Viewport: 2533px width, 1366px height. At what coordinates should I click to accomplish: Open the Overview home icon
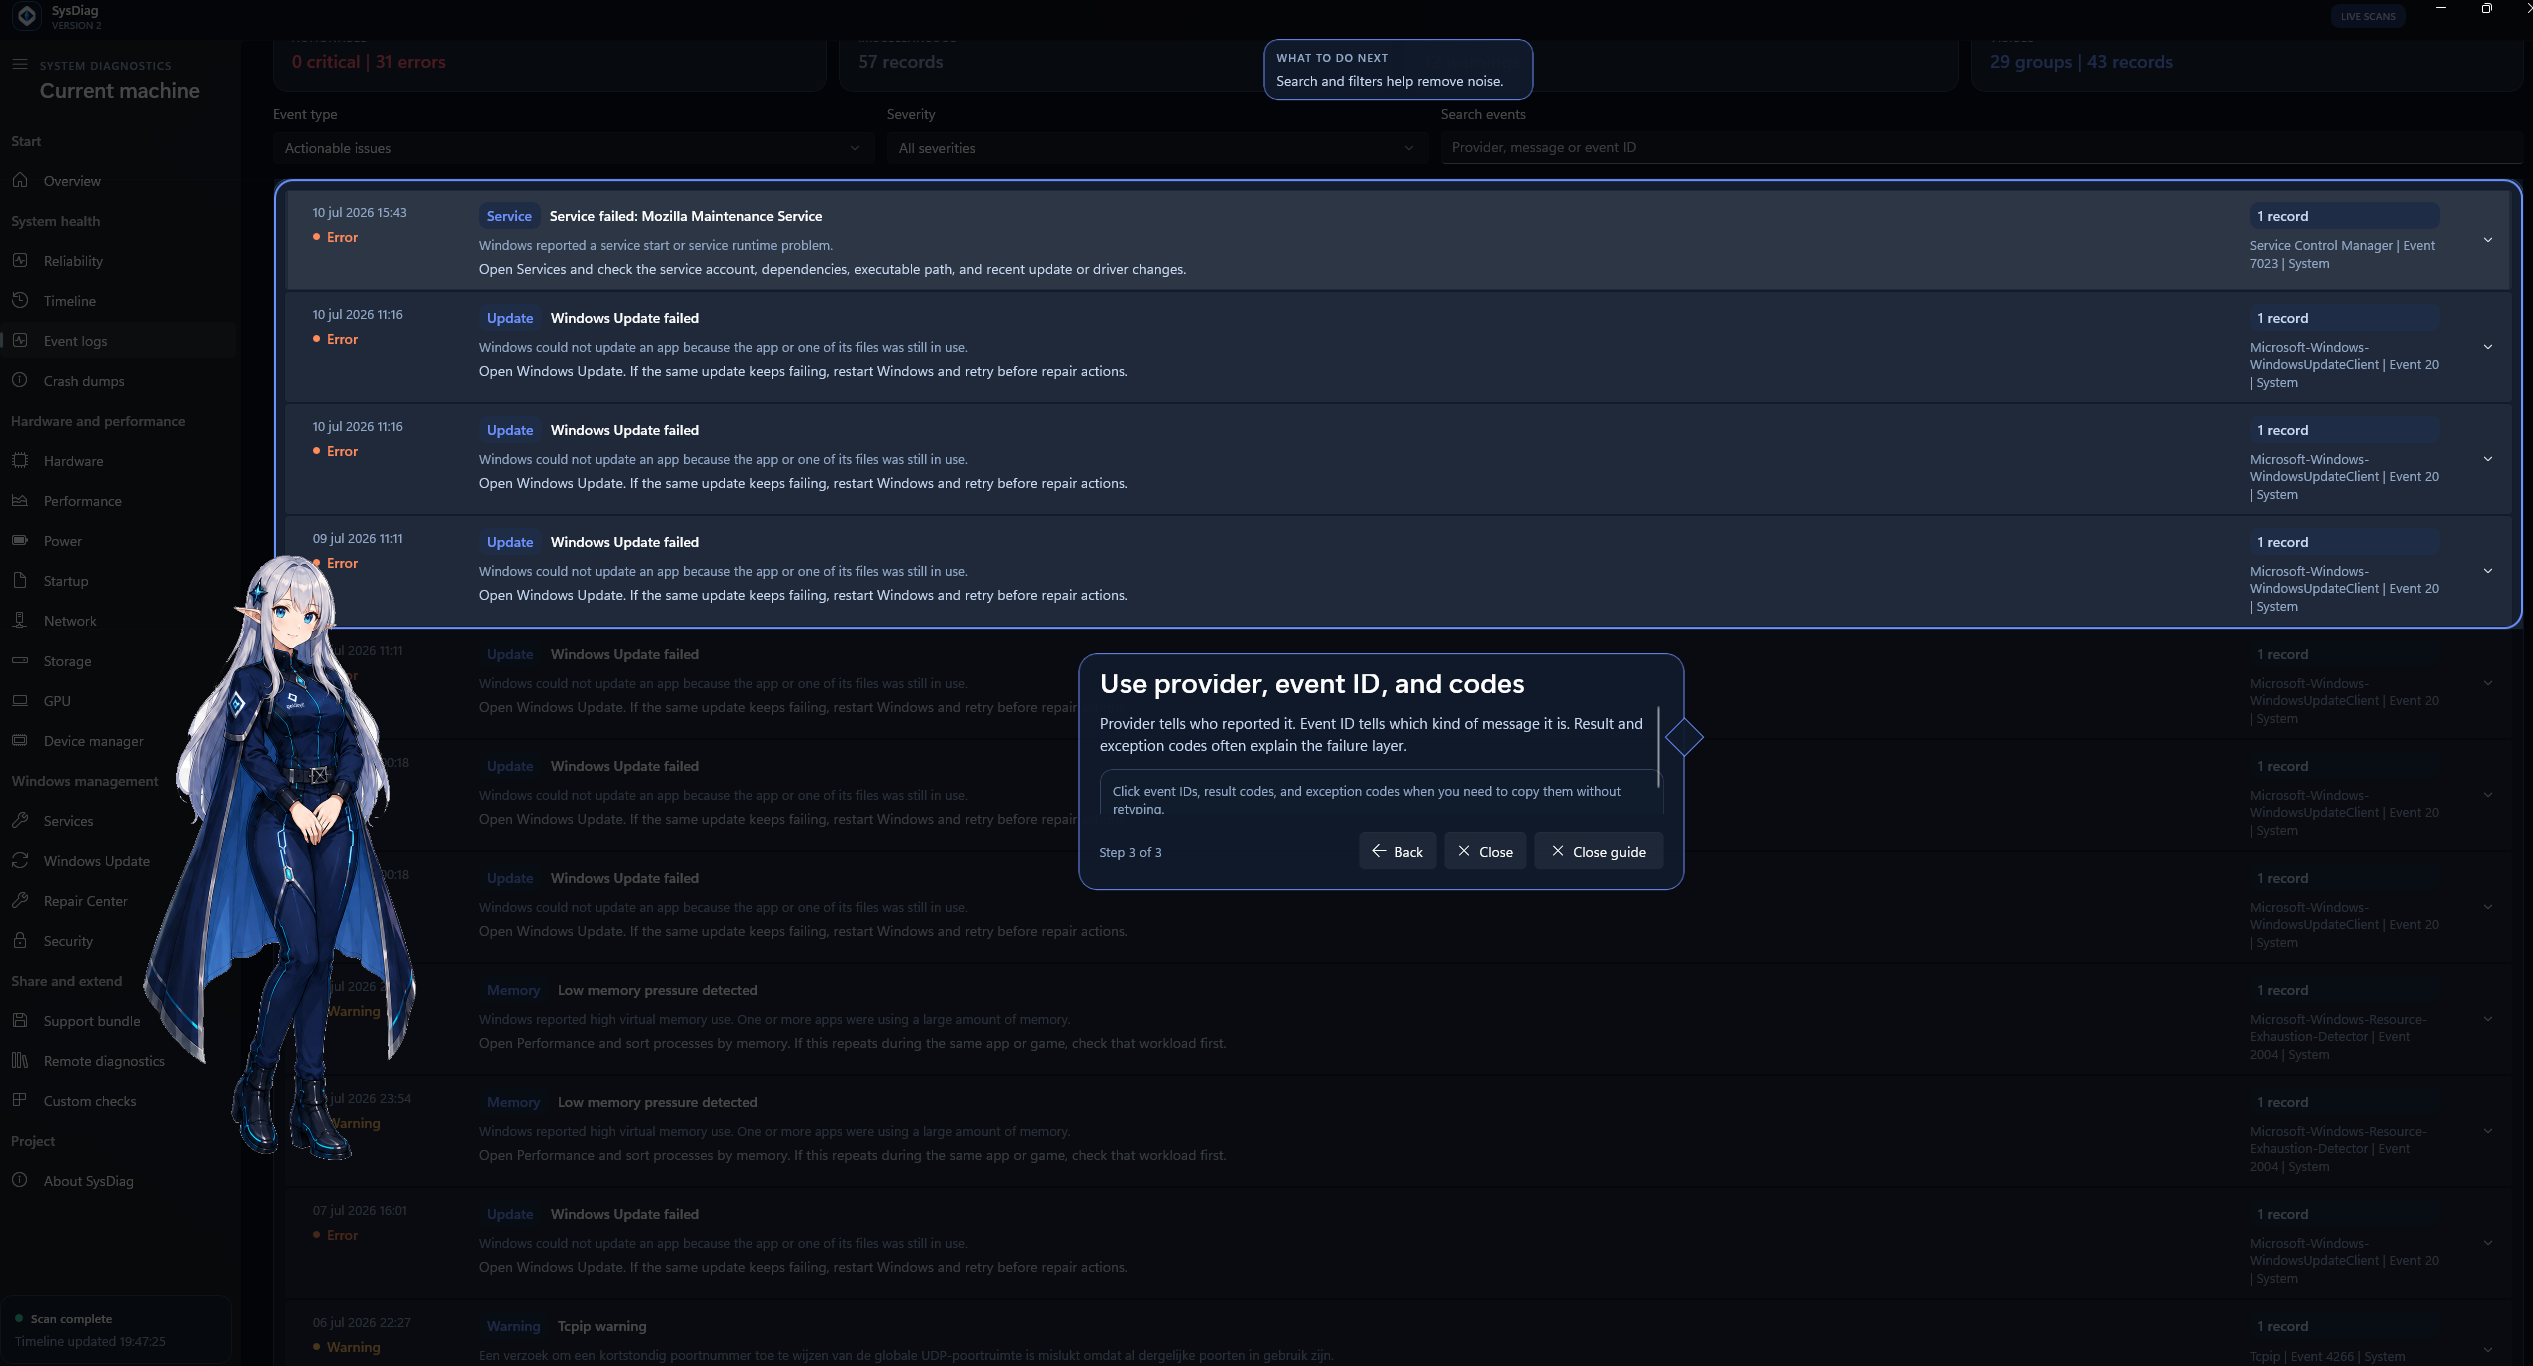[20, 180]
